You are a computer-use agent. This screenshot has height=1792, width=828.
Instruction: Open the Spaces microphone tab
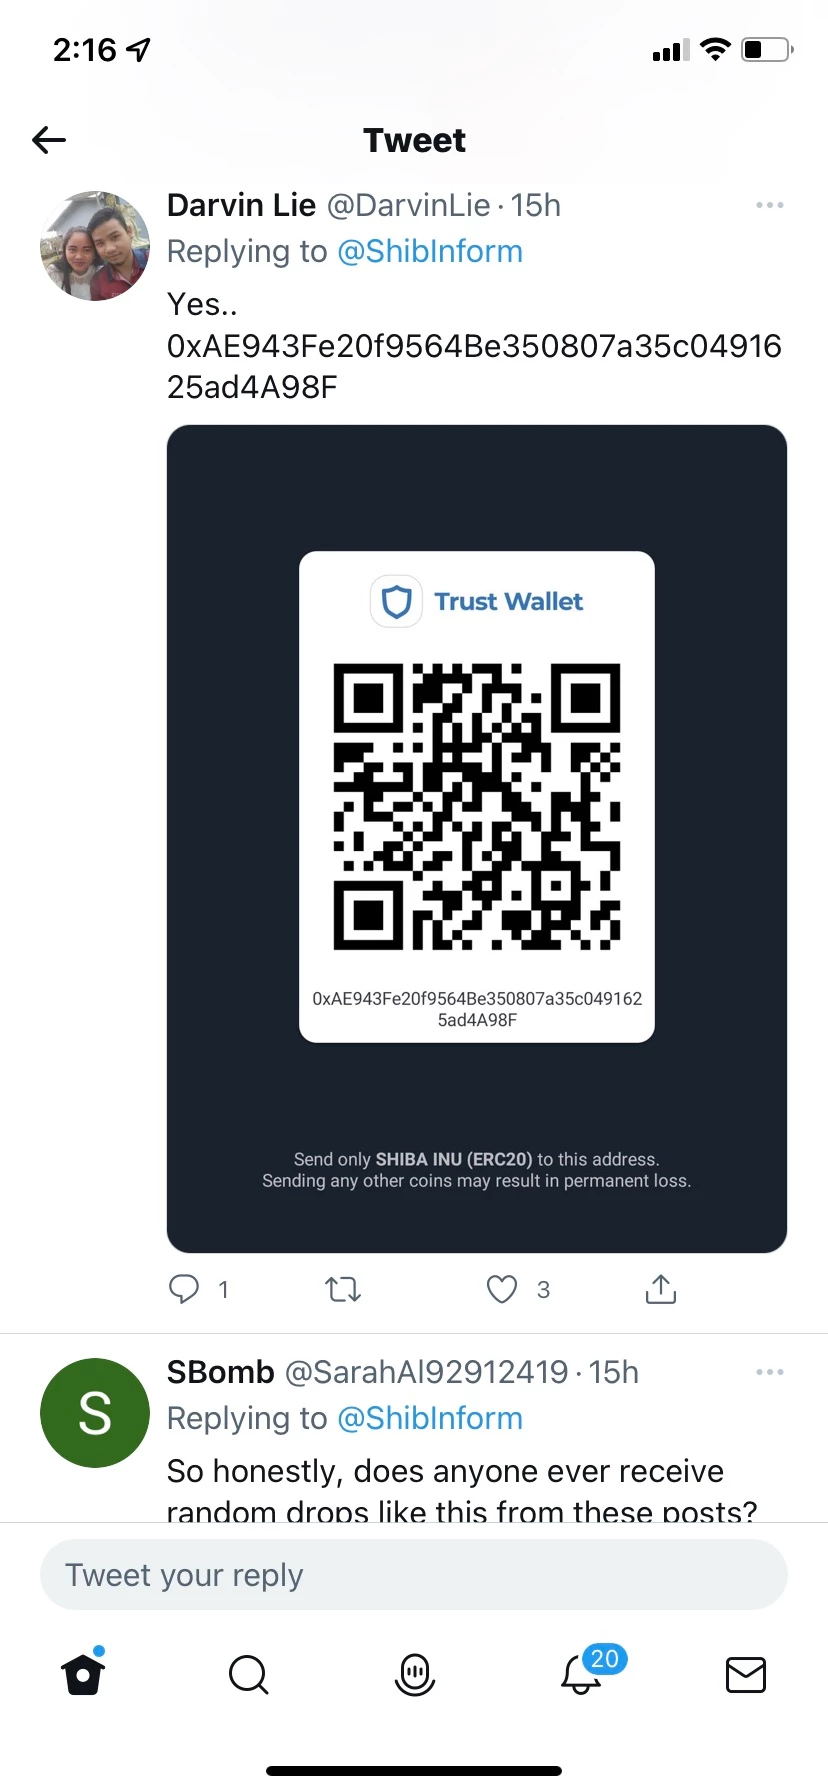coord(414,1674)
